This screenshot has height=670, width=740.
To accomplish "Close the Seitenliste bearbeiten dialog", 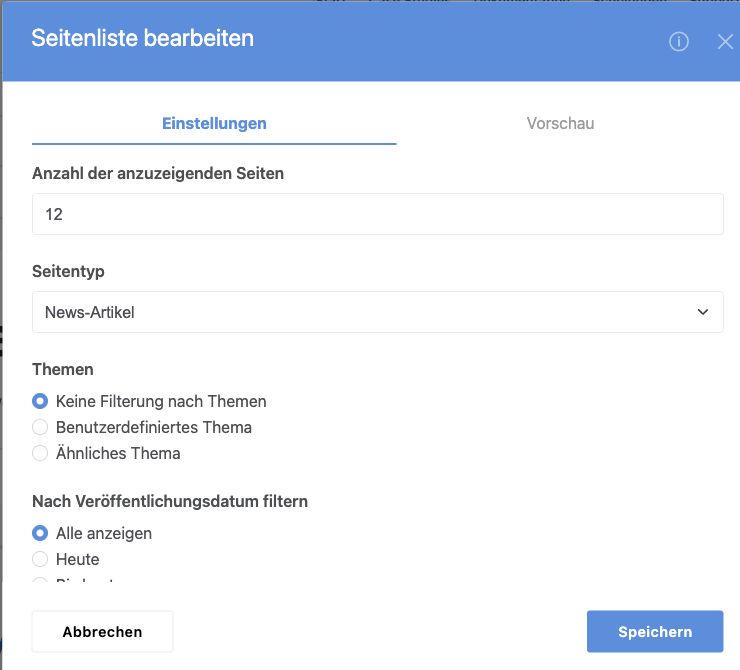I will 725,42.
